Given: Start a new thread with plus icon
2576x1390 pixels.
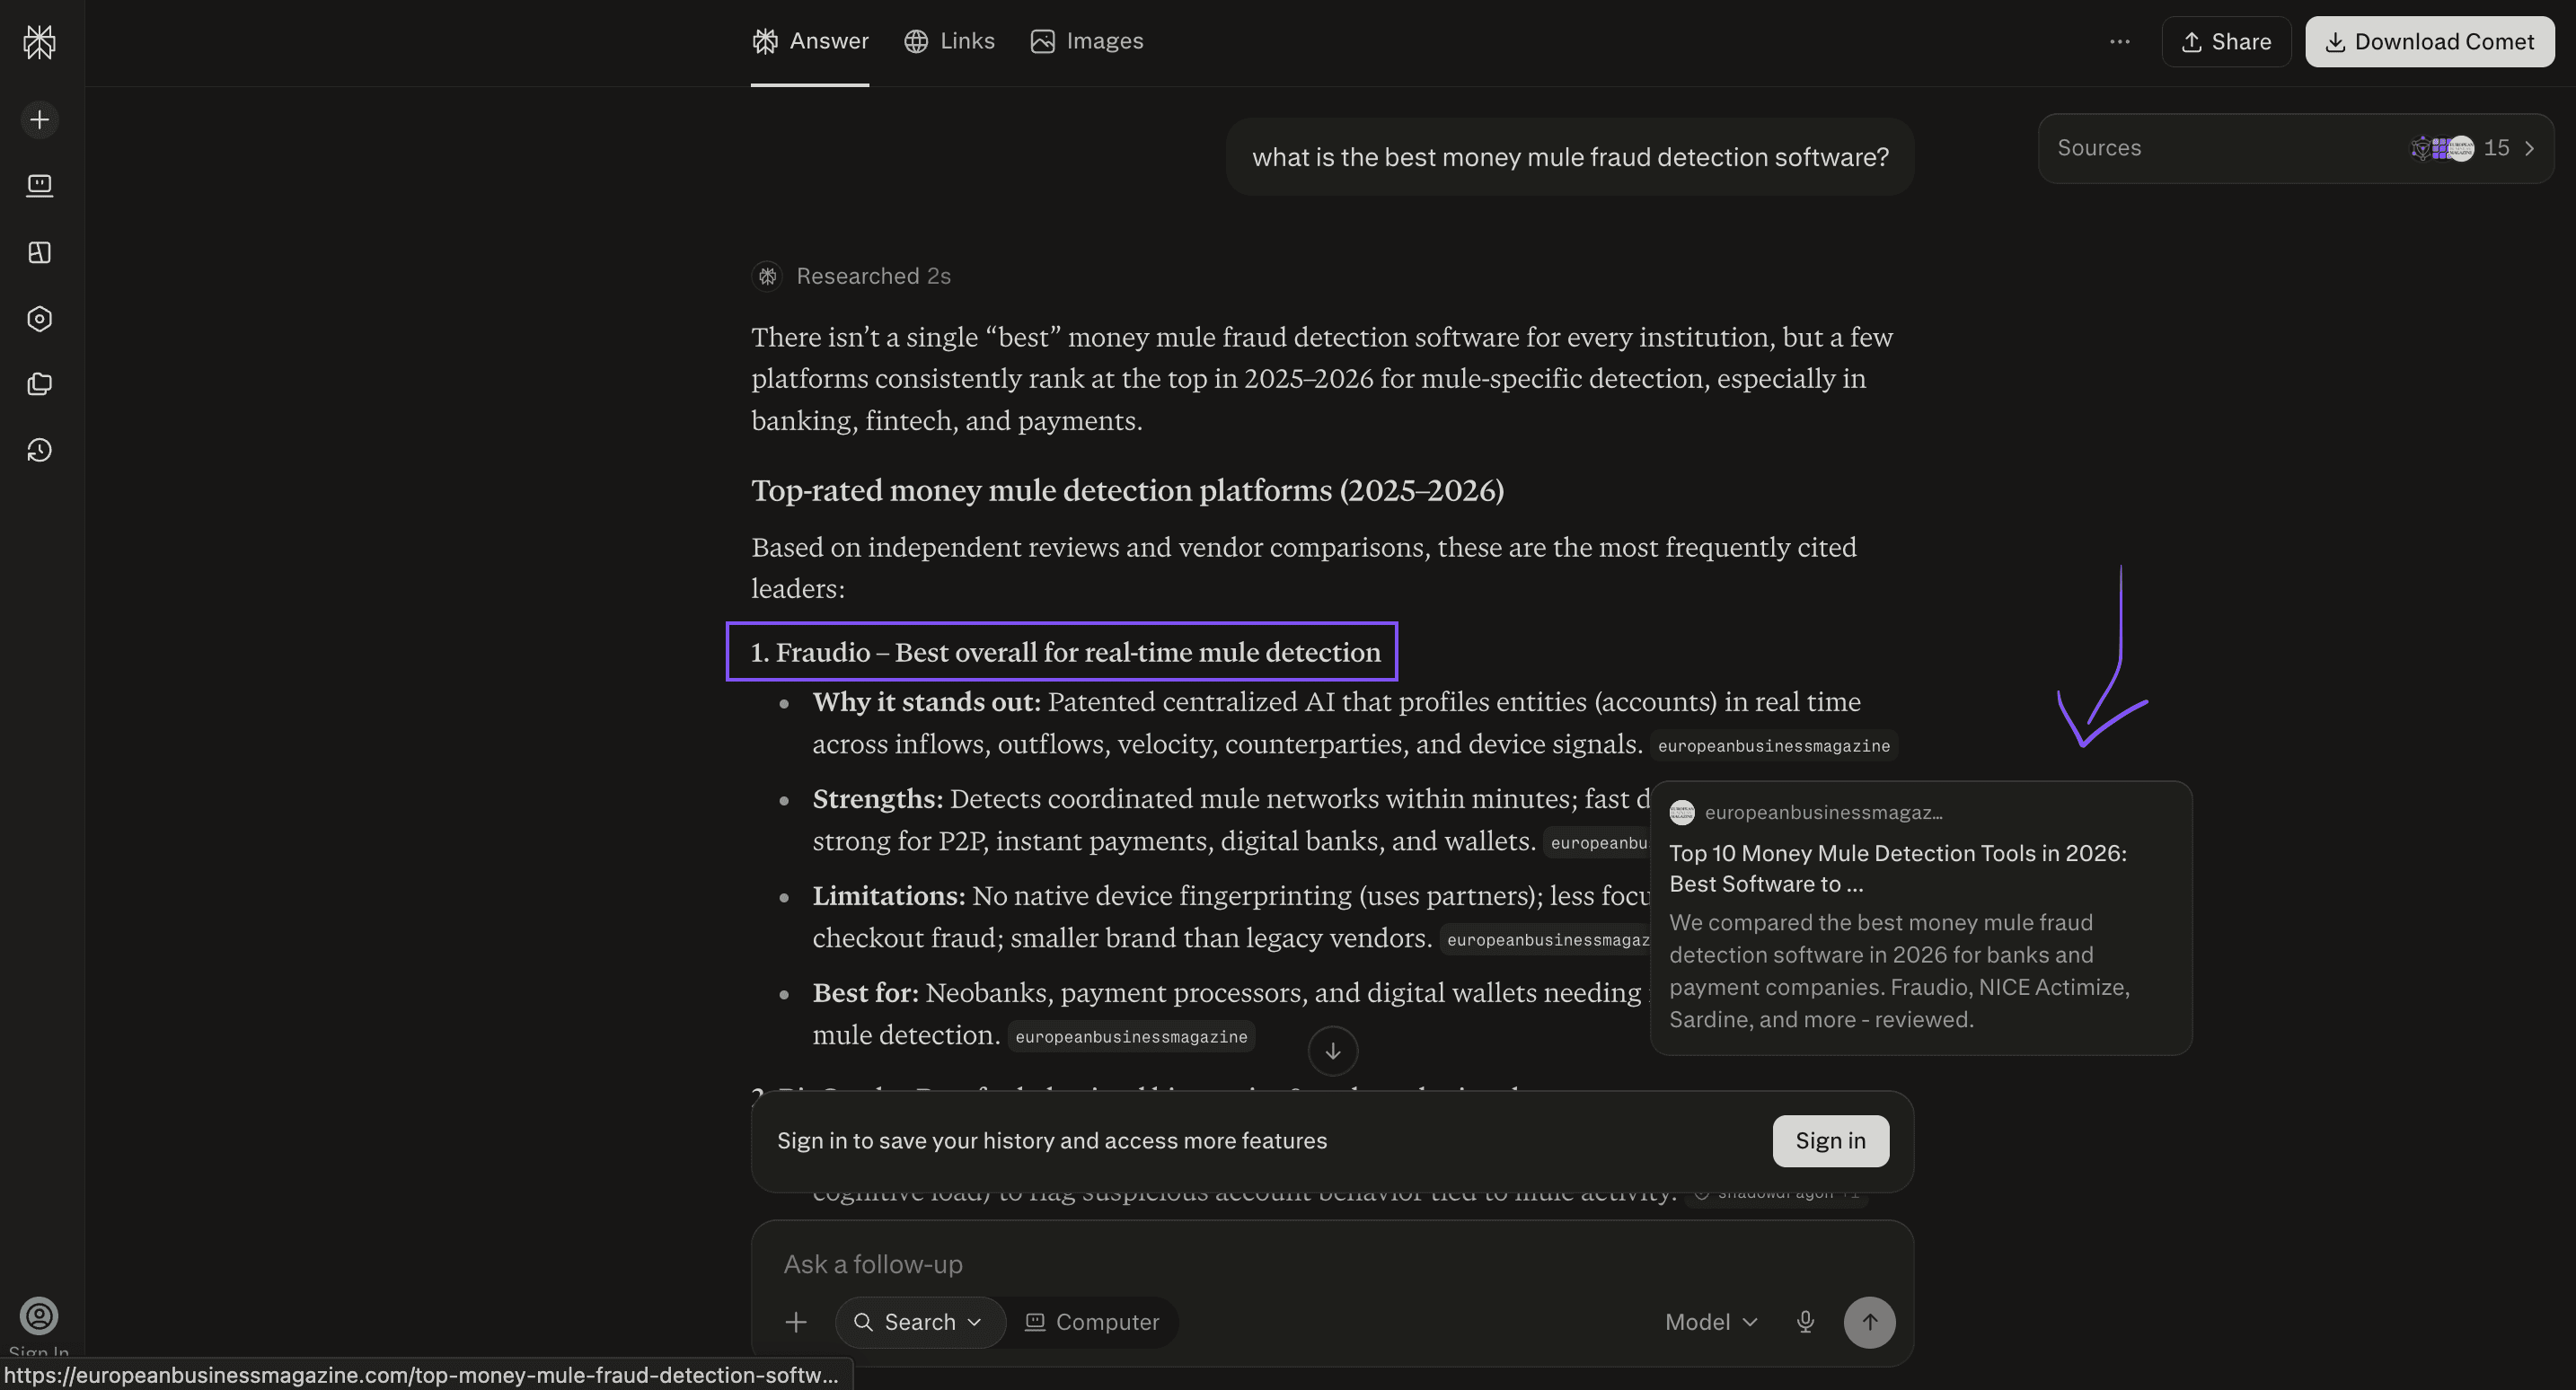Looking at the screenshot, I should pos(39,120).
